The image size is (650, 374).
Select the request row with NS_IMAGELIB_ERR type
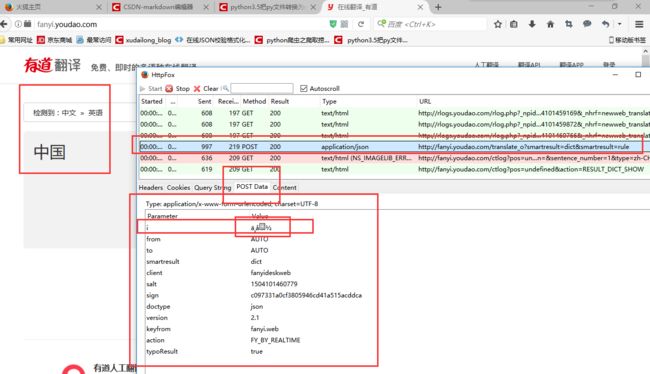394,158
